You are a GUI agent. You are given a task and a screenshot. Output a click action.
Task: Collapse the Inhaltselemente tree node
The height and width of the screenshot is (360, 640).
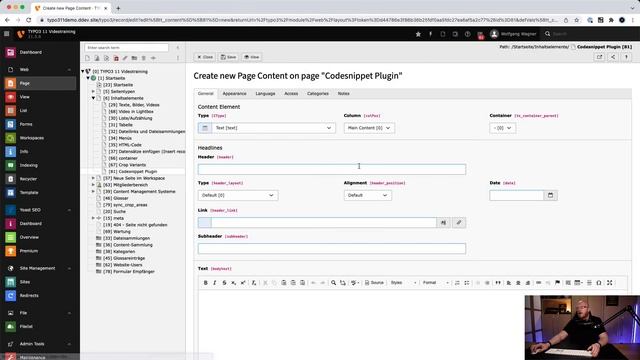pyautogui.click(x=93, y=98)
